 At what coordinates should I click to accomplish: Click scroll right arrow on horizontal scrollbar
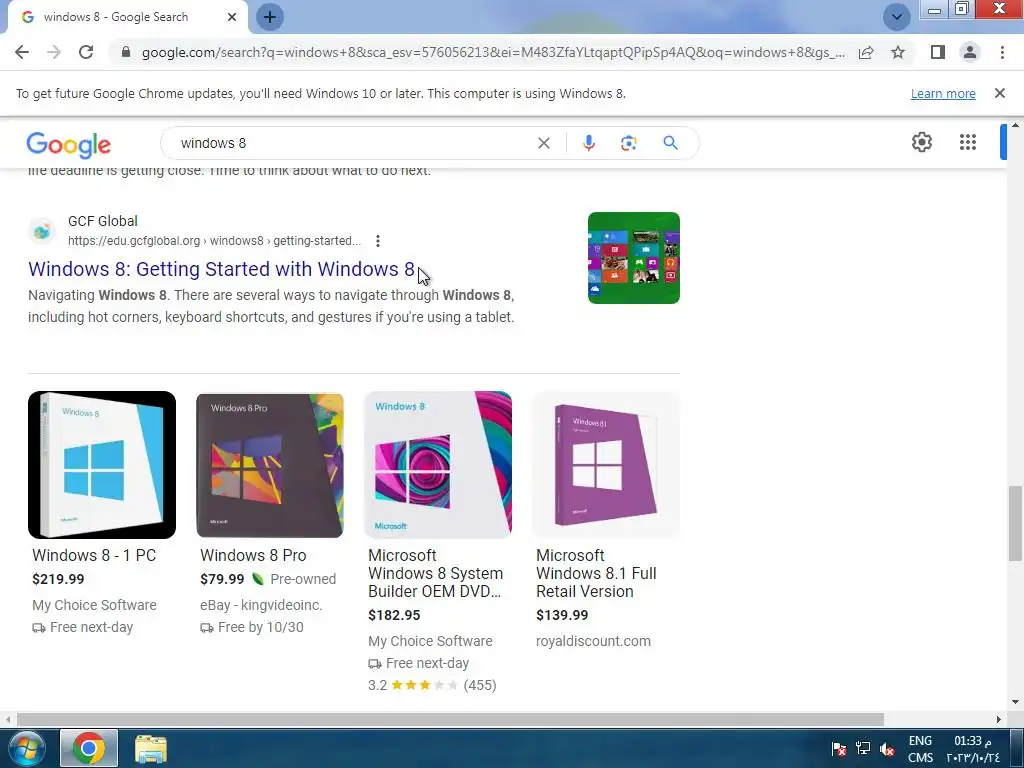(998, 719)
